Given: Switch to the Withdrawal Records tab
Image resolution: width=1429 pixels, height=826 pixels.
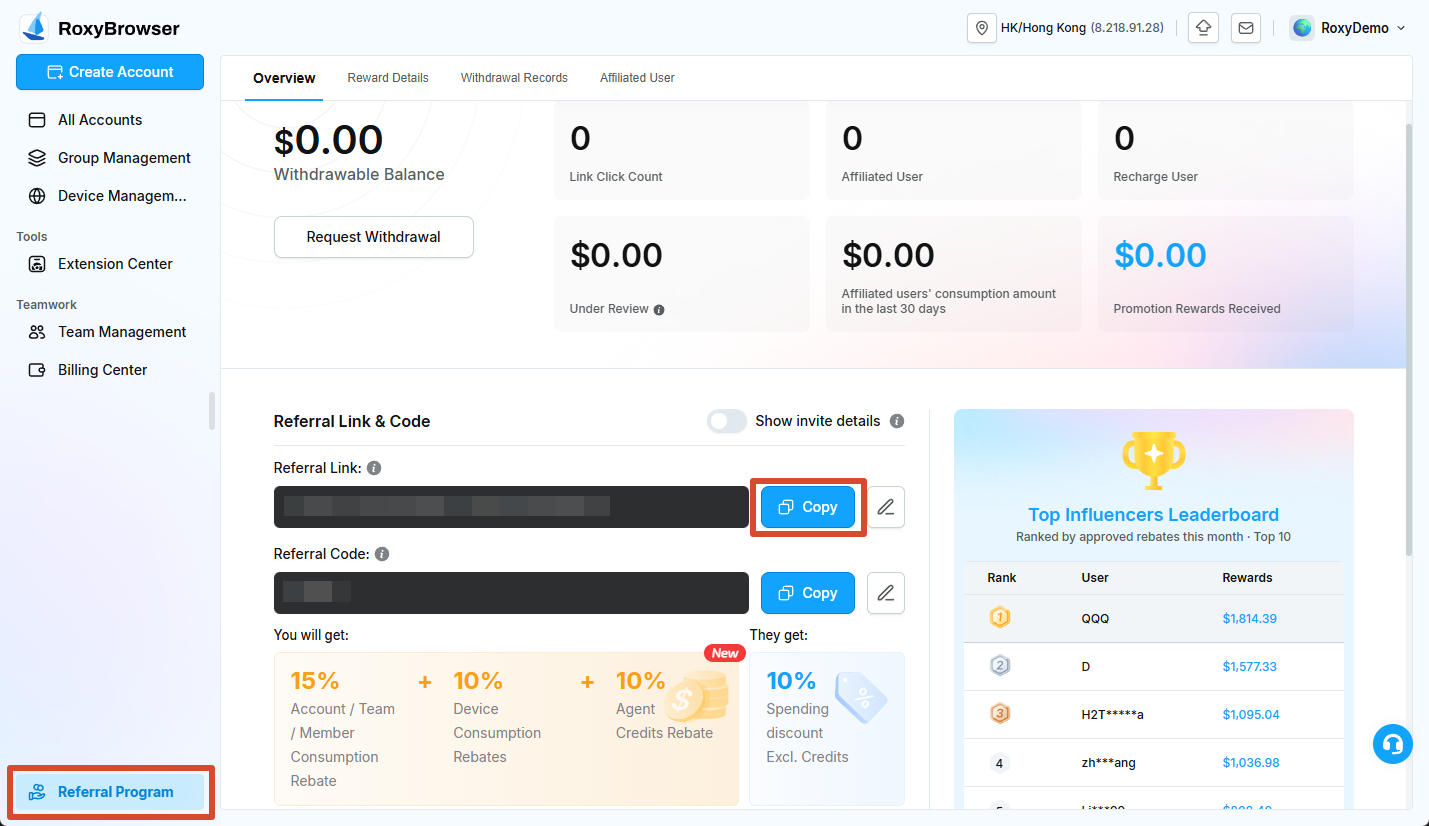Looking at the screenshot, I should point(514,78).
